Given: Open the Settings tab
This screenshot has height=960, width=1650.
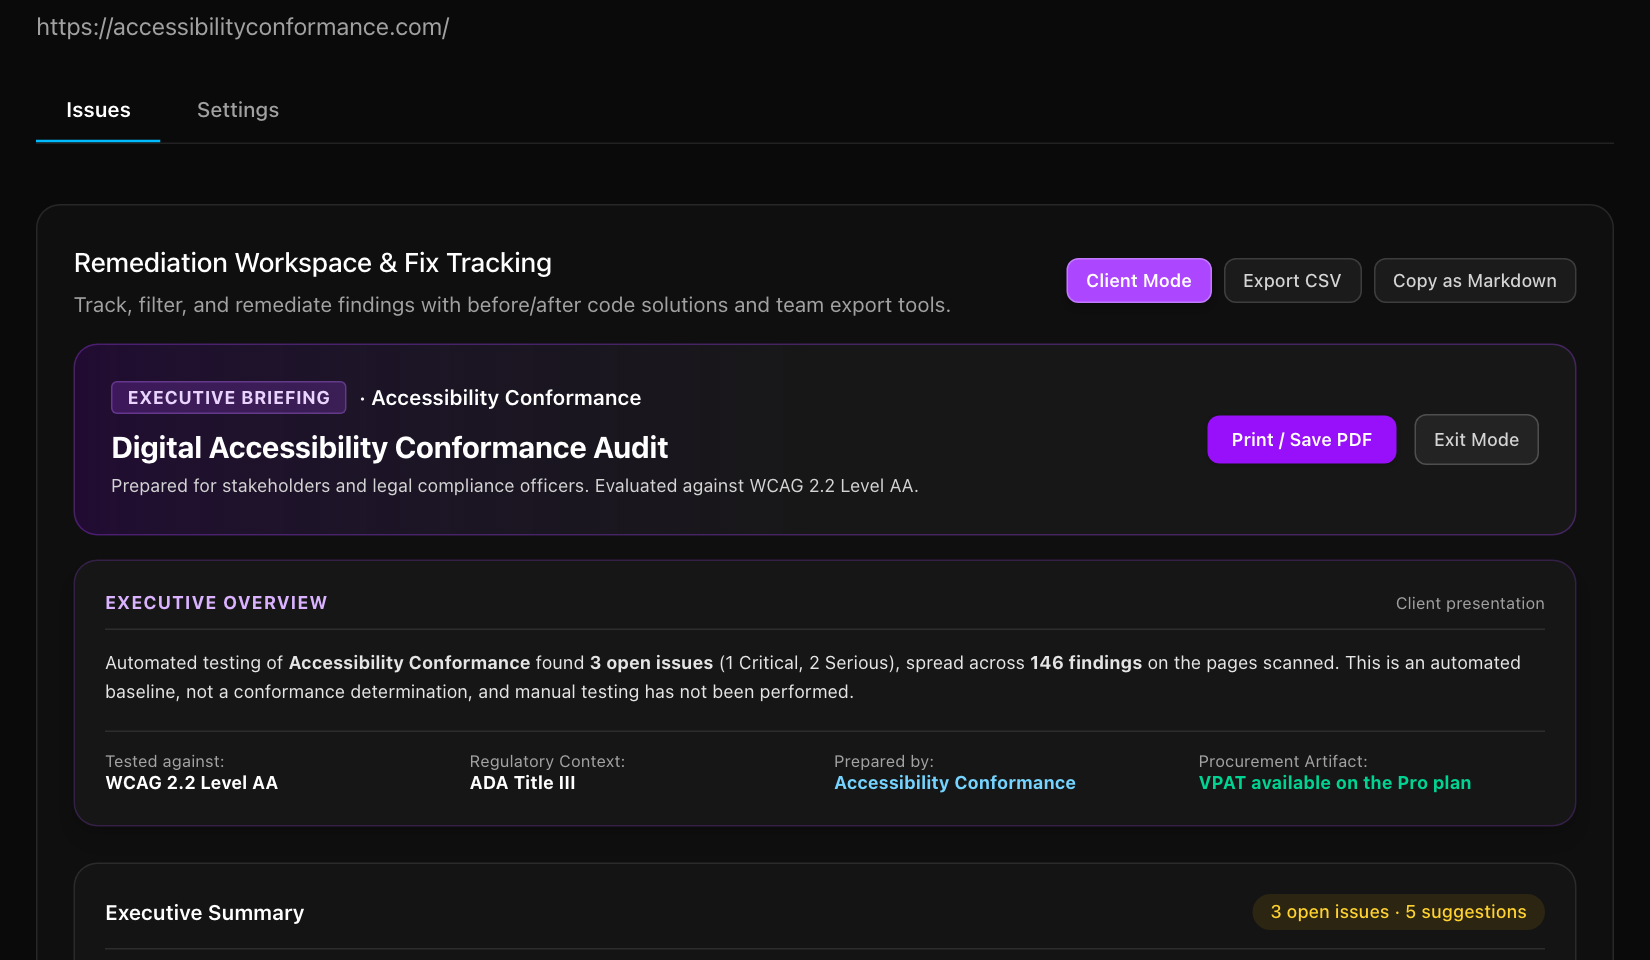Looking at the screenshot, I should pos(238,110).
